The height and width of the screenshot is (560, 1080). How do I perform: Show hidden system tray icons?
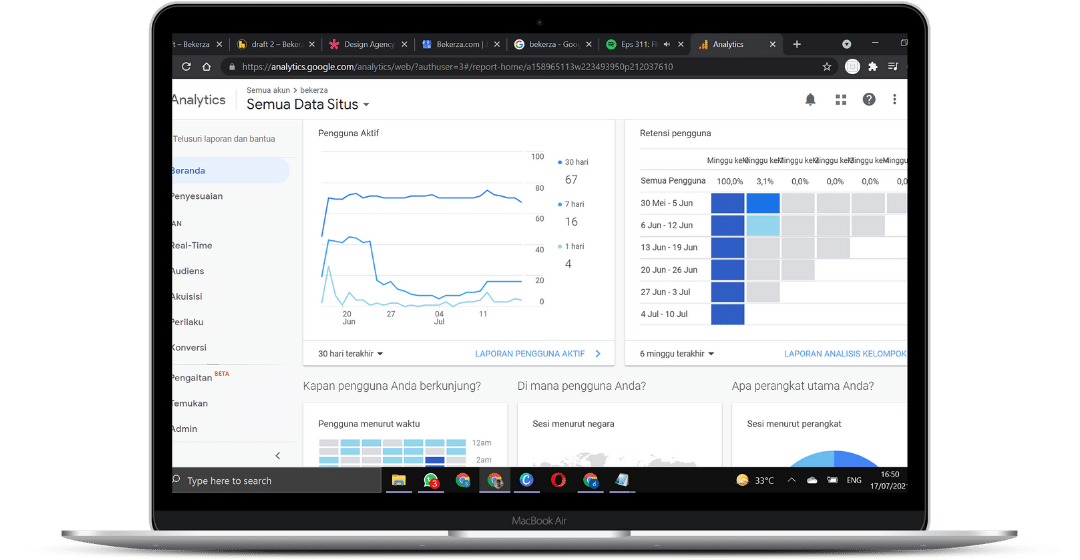click(x=791, y=480)
